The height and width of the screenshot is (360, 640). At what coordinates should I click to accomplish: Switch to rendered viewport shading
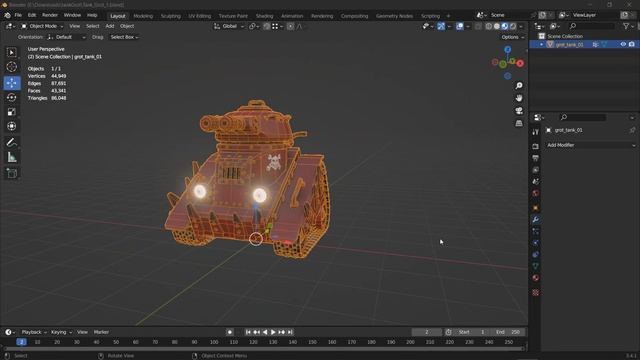(x=513, y=26)
